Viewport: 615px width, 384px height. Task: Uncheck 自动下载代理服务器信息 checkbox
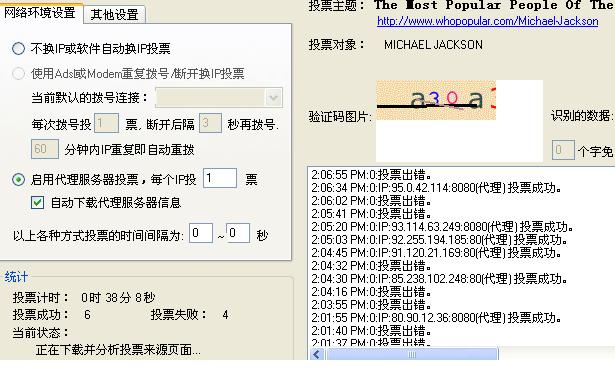pyautogui.click(x=37, y=203)
